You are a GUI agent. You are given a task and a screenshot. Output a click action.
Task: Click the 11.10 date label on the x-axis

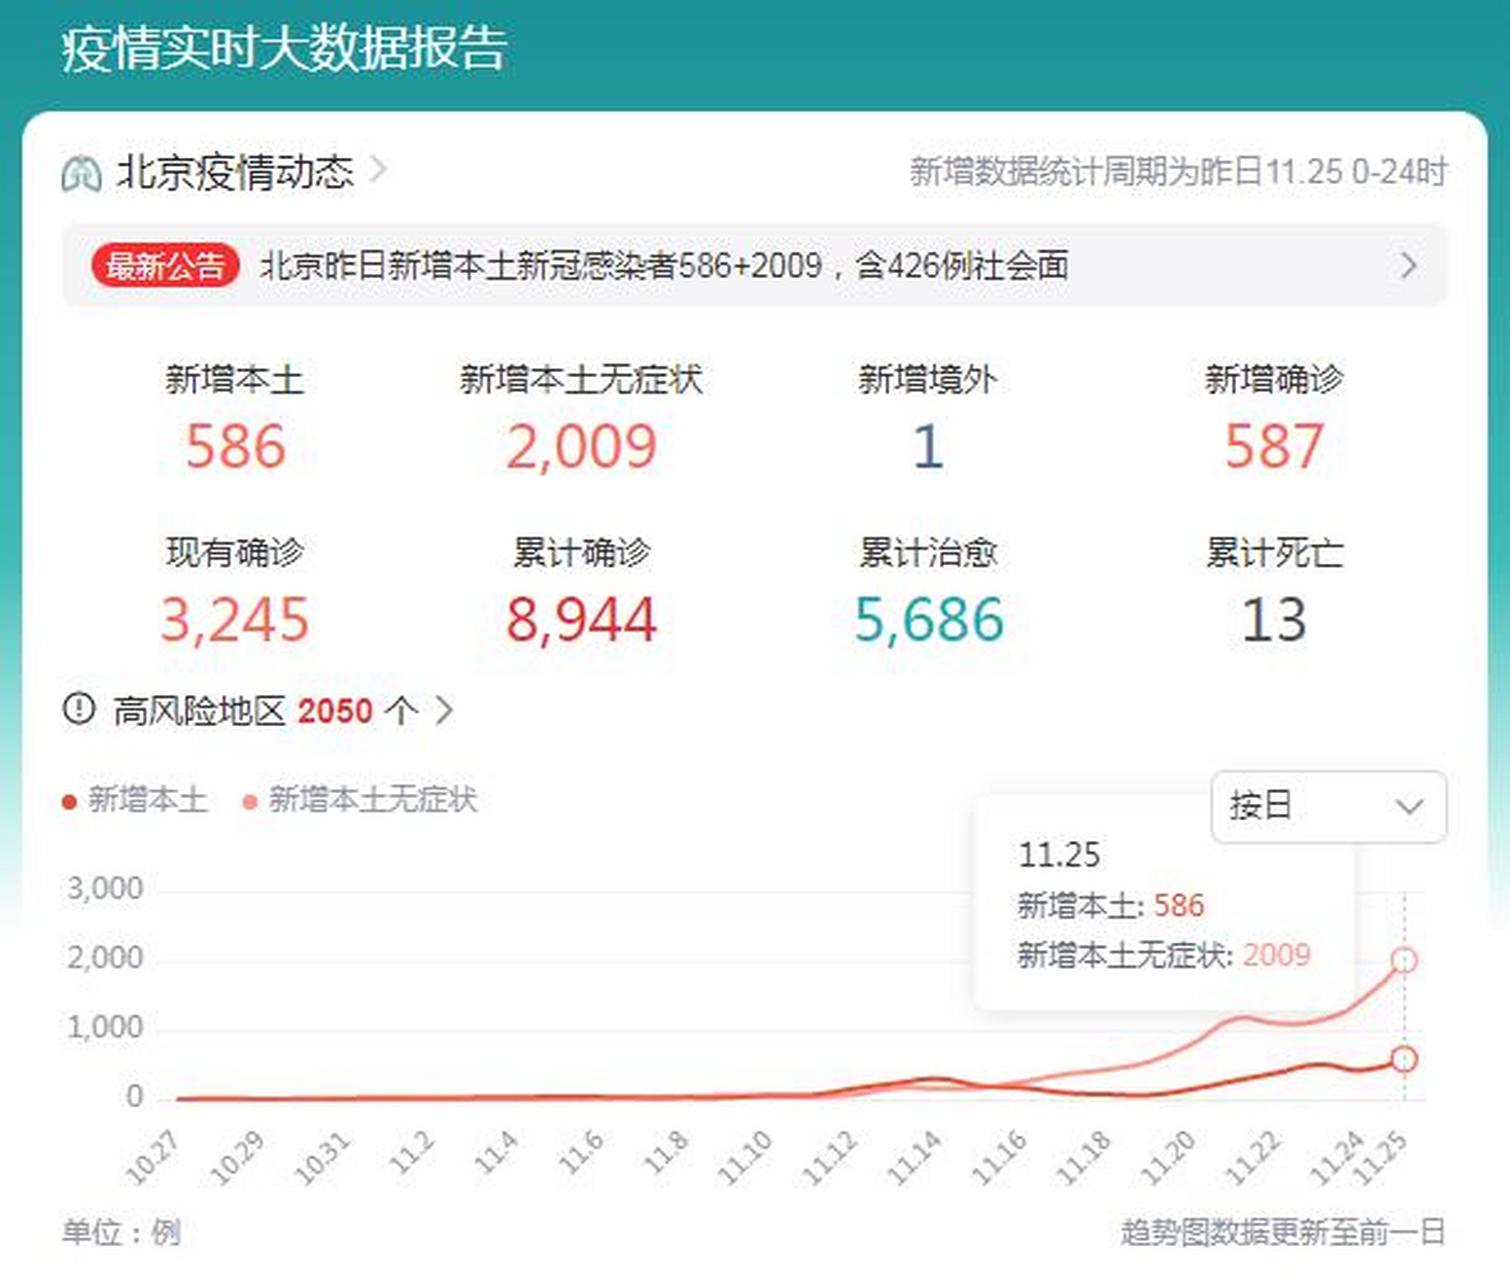(x=745, y=1157)
